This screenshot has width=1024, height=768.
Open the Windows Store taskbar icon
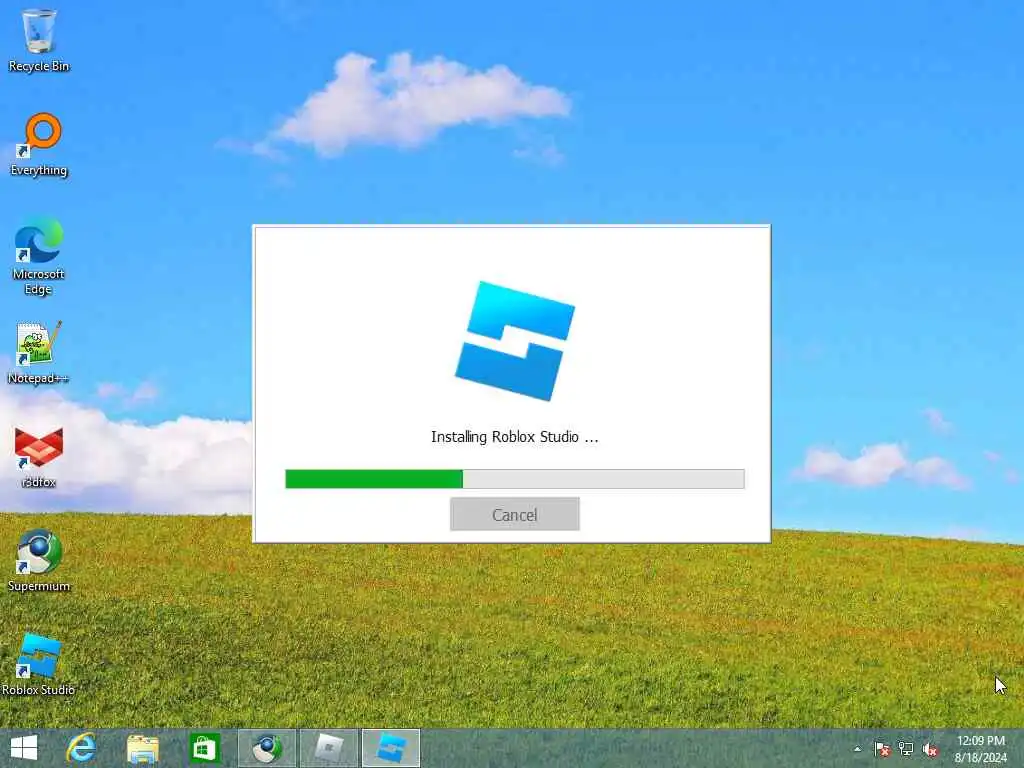coord(204,748)
